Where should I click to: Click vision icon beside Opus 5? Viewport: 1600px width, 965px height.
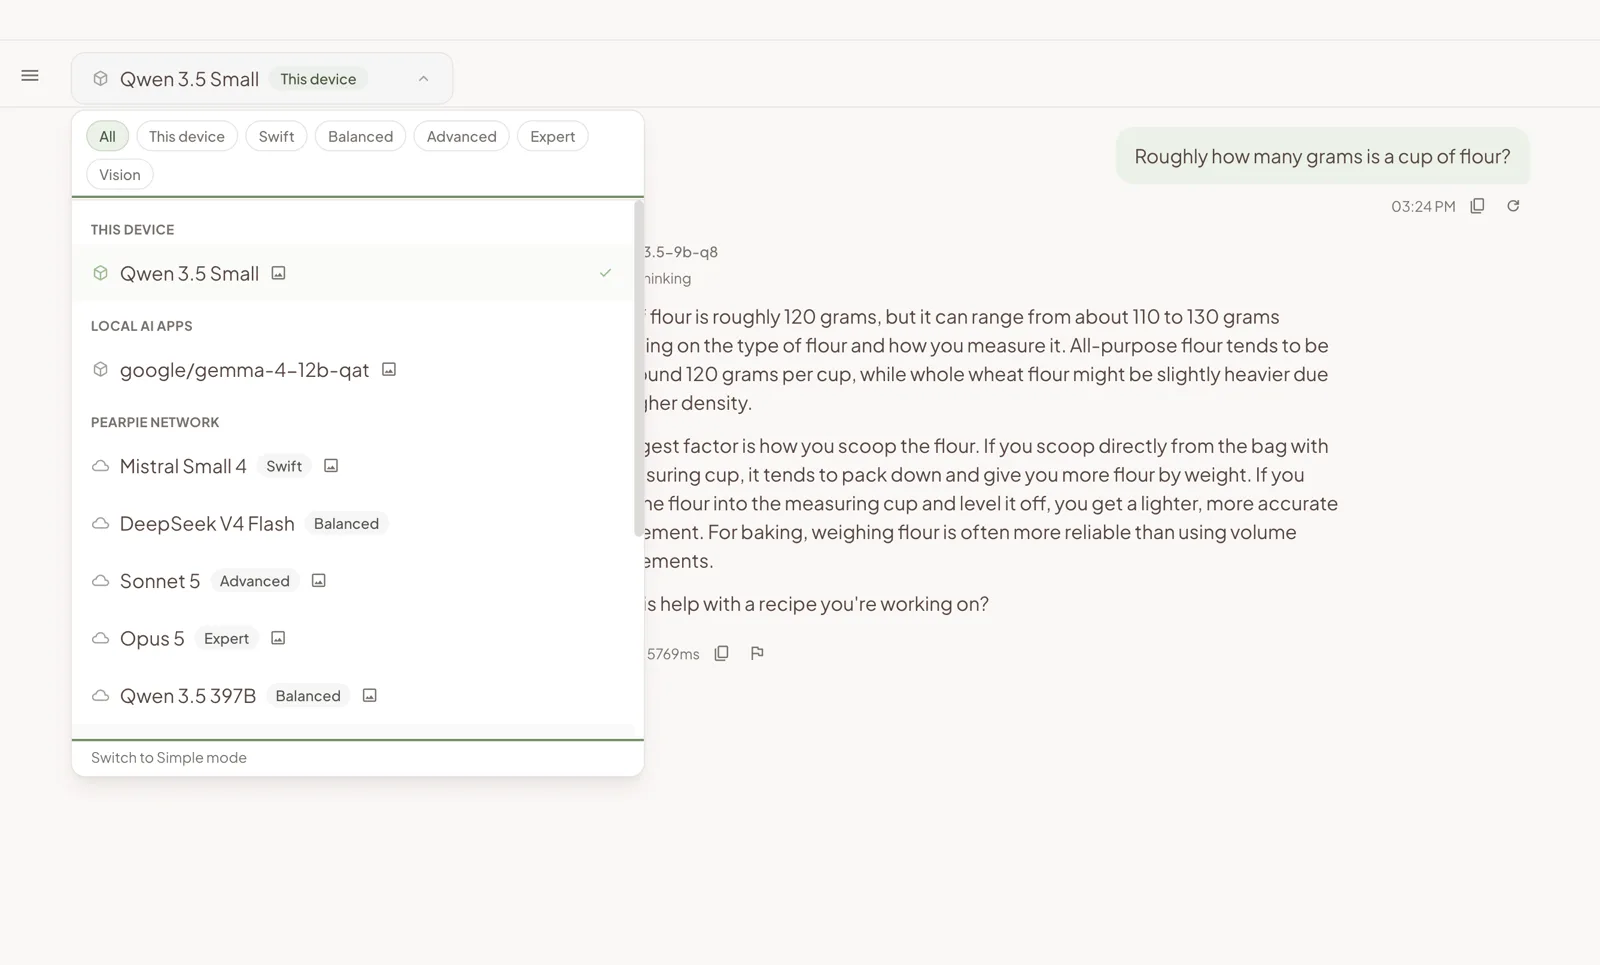pos(278,638)
